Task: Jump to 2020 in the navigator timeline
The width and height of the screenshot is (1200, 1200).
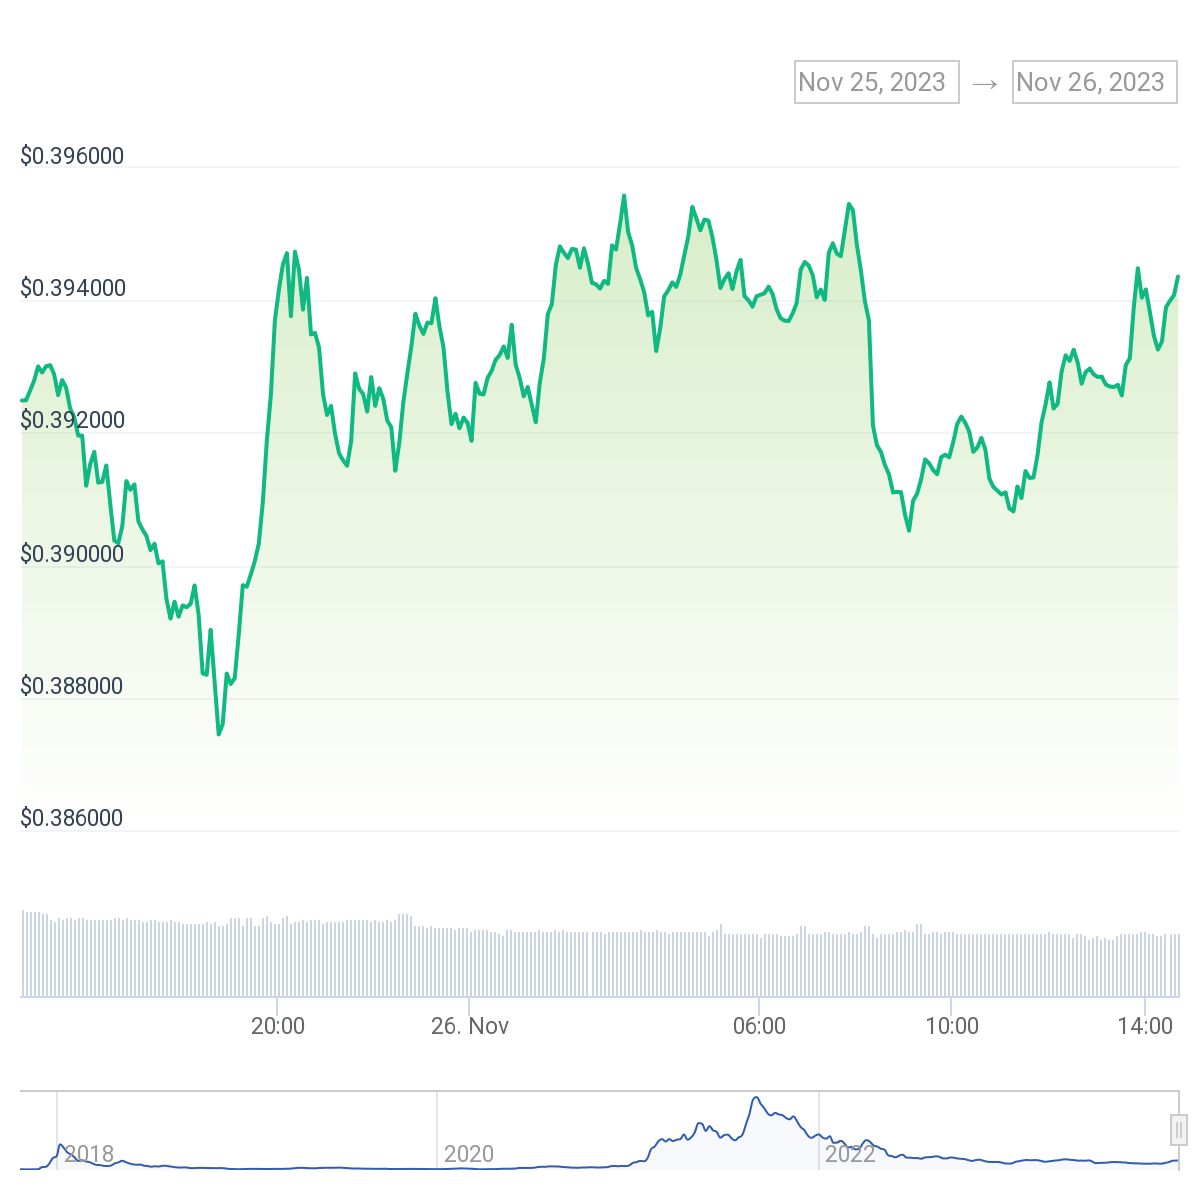Action: (x=469, y=1154)
